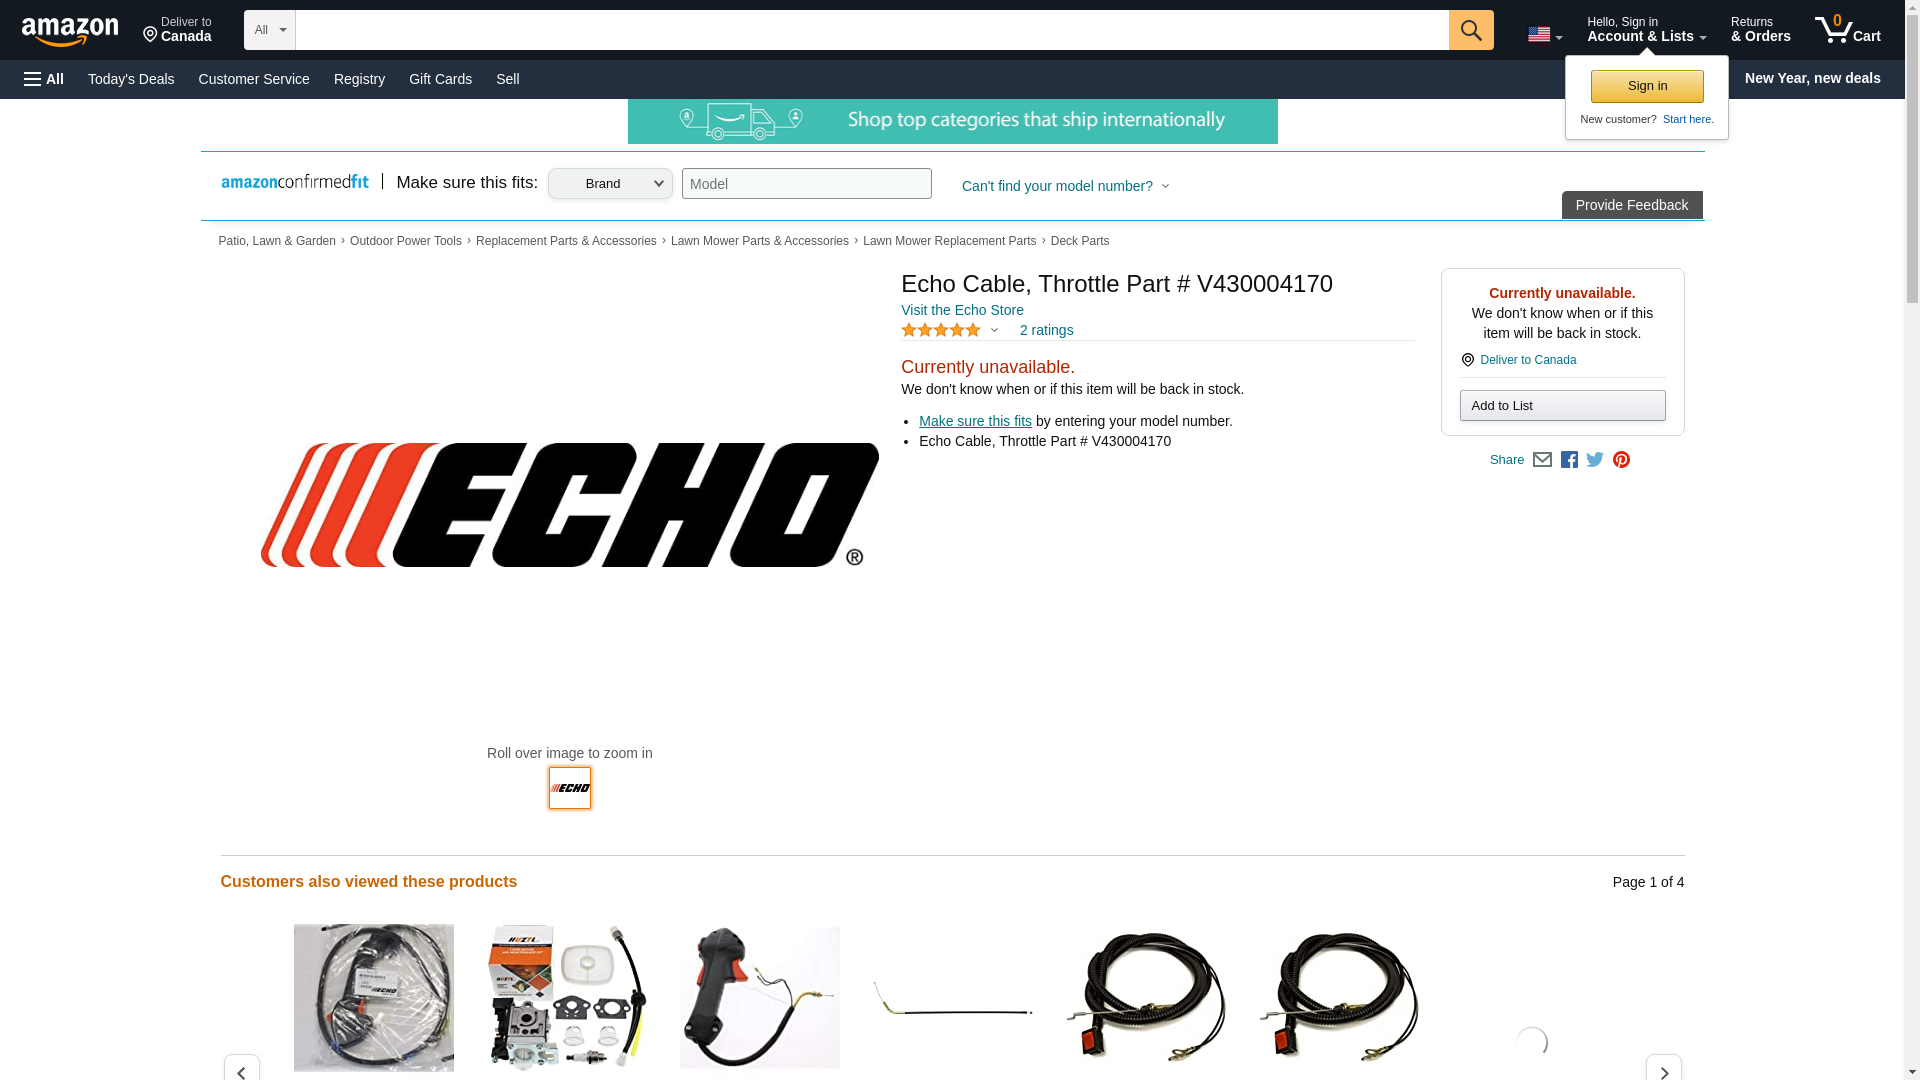Click the Model number input field
This screenshot has width=1920, height=1080.
806,183
